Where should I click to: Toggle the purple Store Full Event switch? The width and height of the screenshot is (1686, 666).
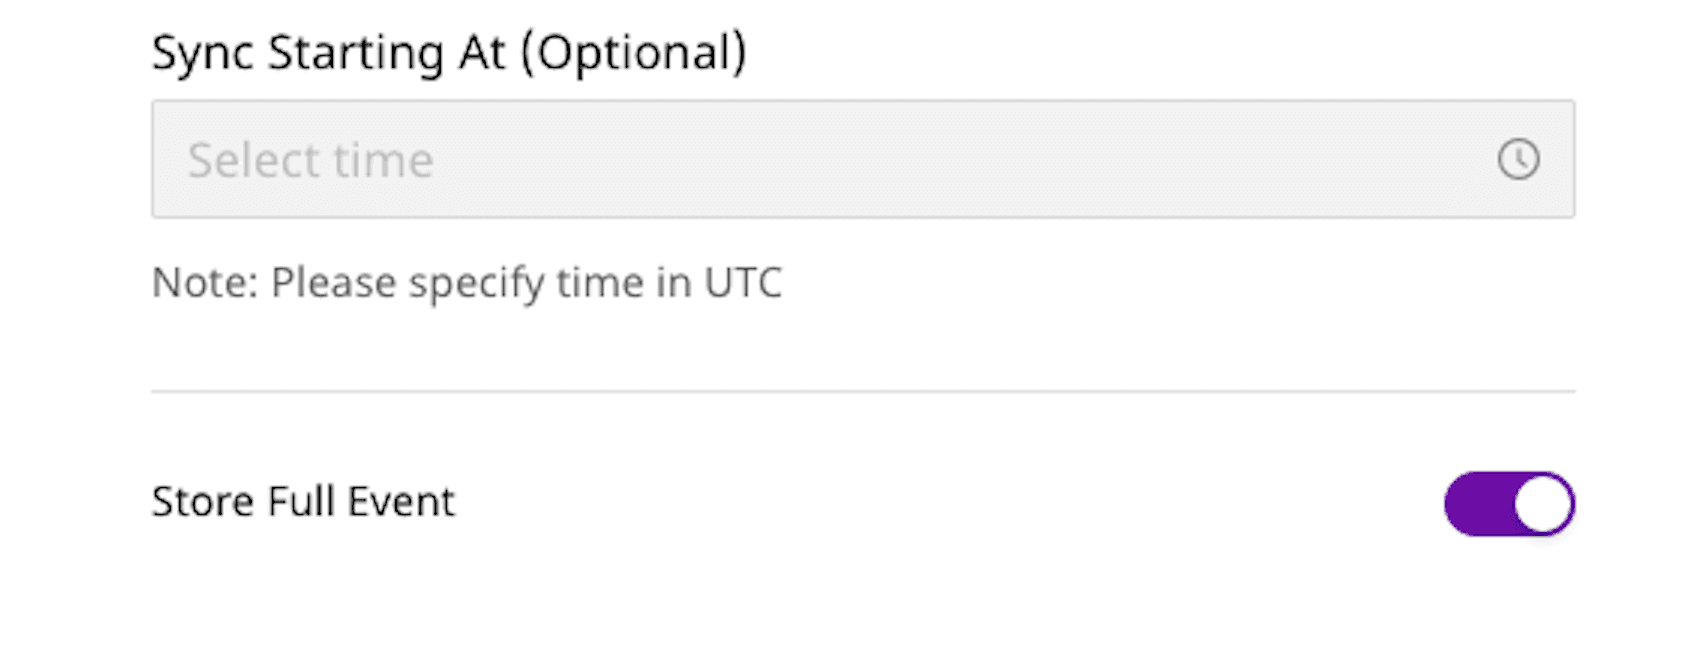tap(1509, 504)
